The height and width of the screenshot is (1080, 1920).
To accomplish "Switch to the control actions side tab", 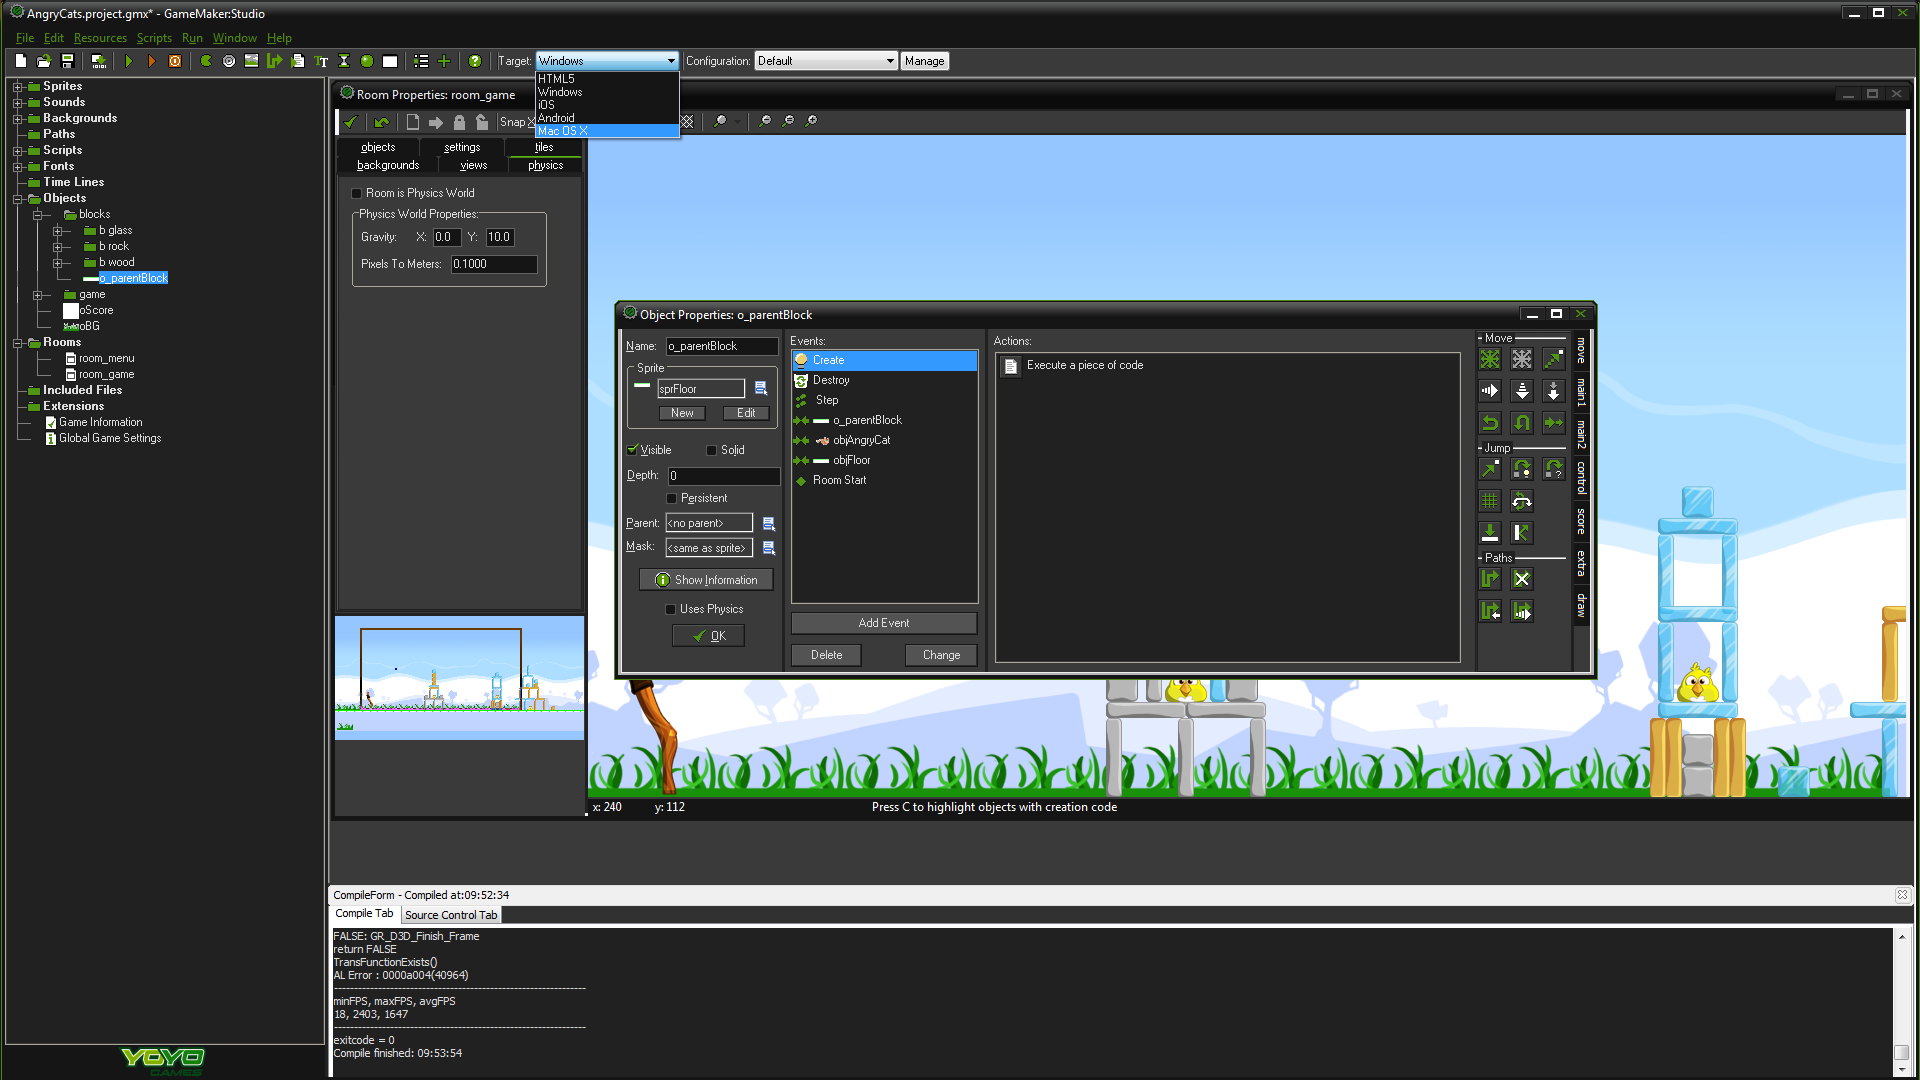I will [x=1582, y=478].
